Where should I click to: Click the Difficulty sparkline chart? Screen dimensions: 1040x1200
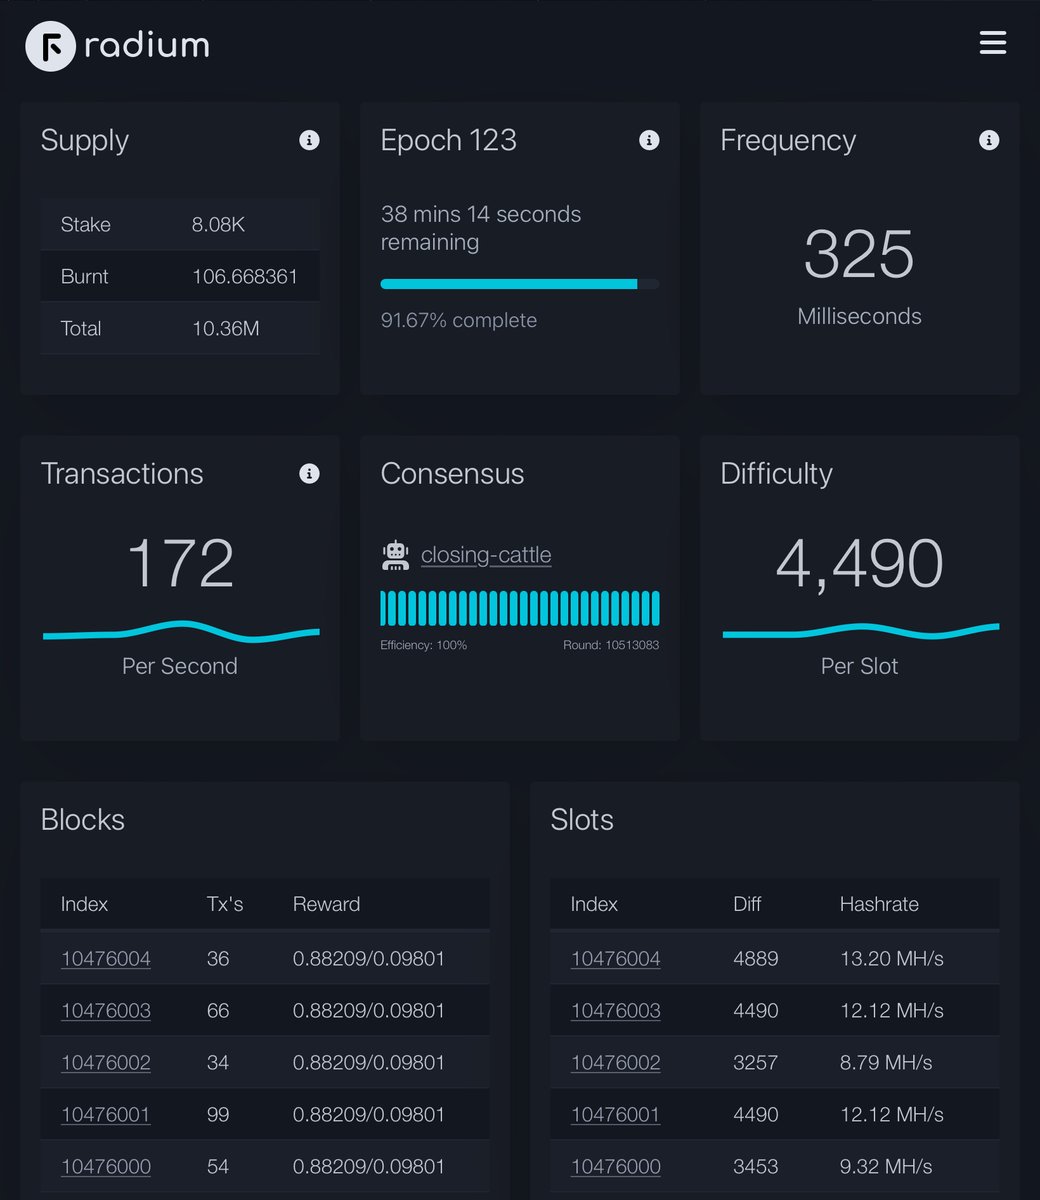click(x=860, y=632)
